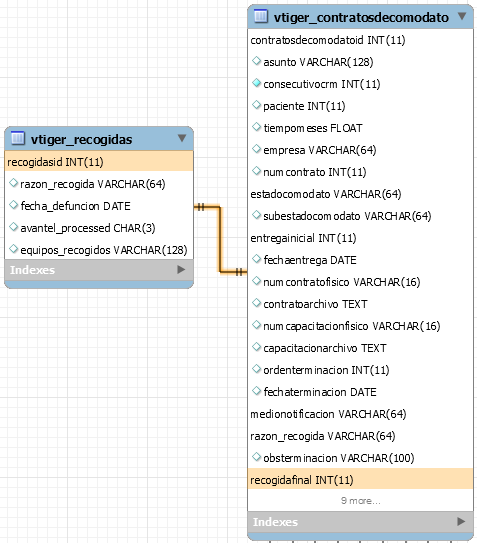The height and width of the screenshot is (543, 477).
Task: Collapse the vtiger_recogidas table columns
Action: (x=182, y=138)
